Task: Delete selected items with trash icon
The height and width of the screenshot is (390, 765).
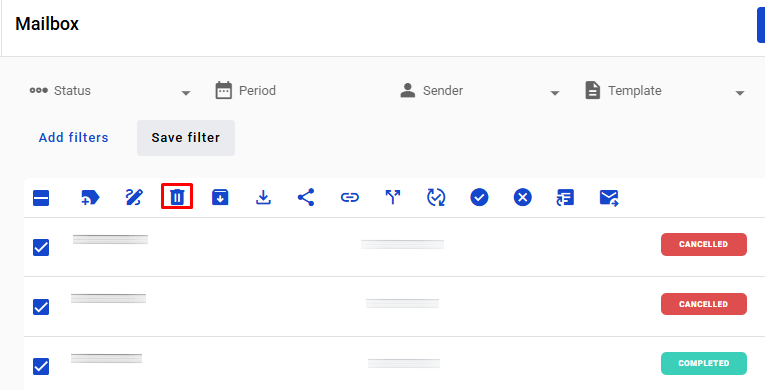Action: (x=177, y=197)
